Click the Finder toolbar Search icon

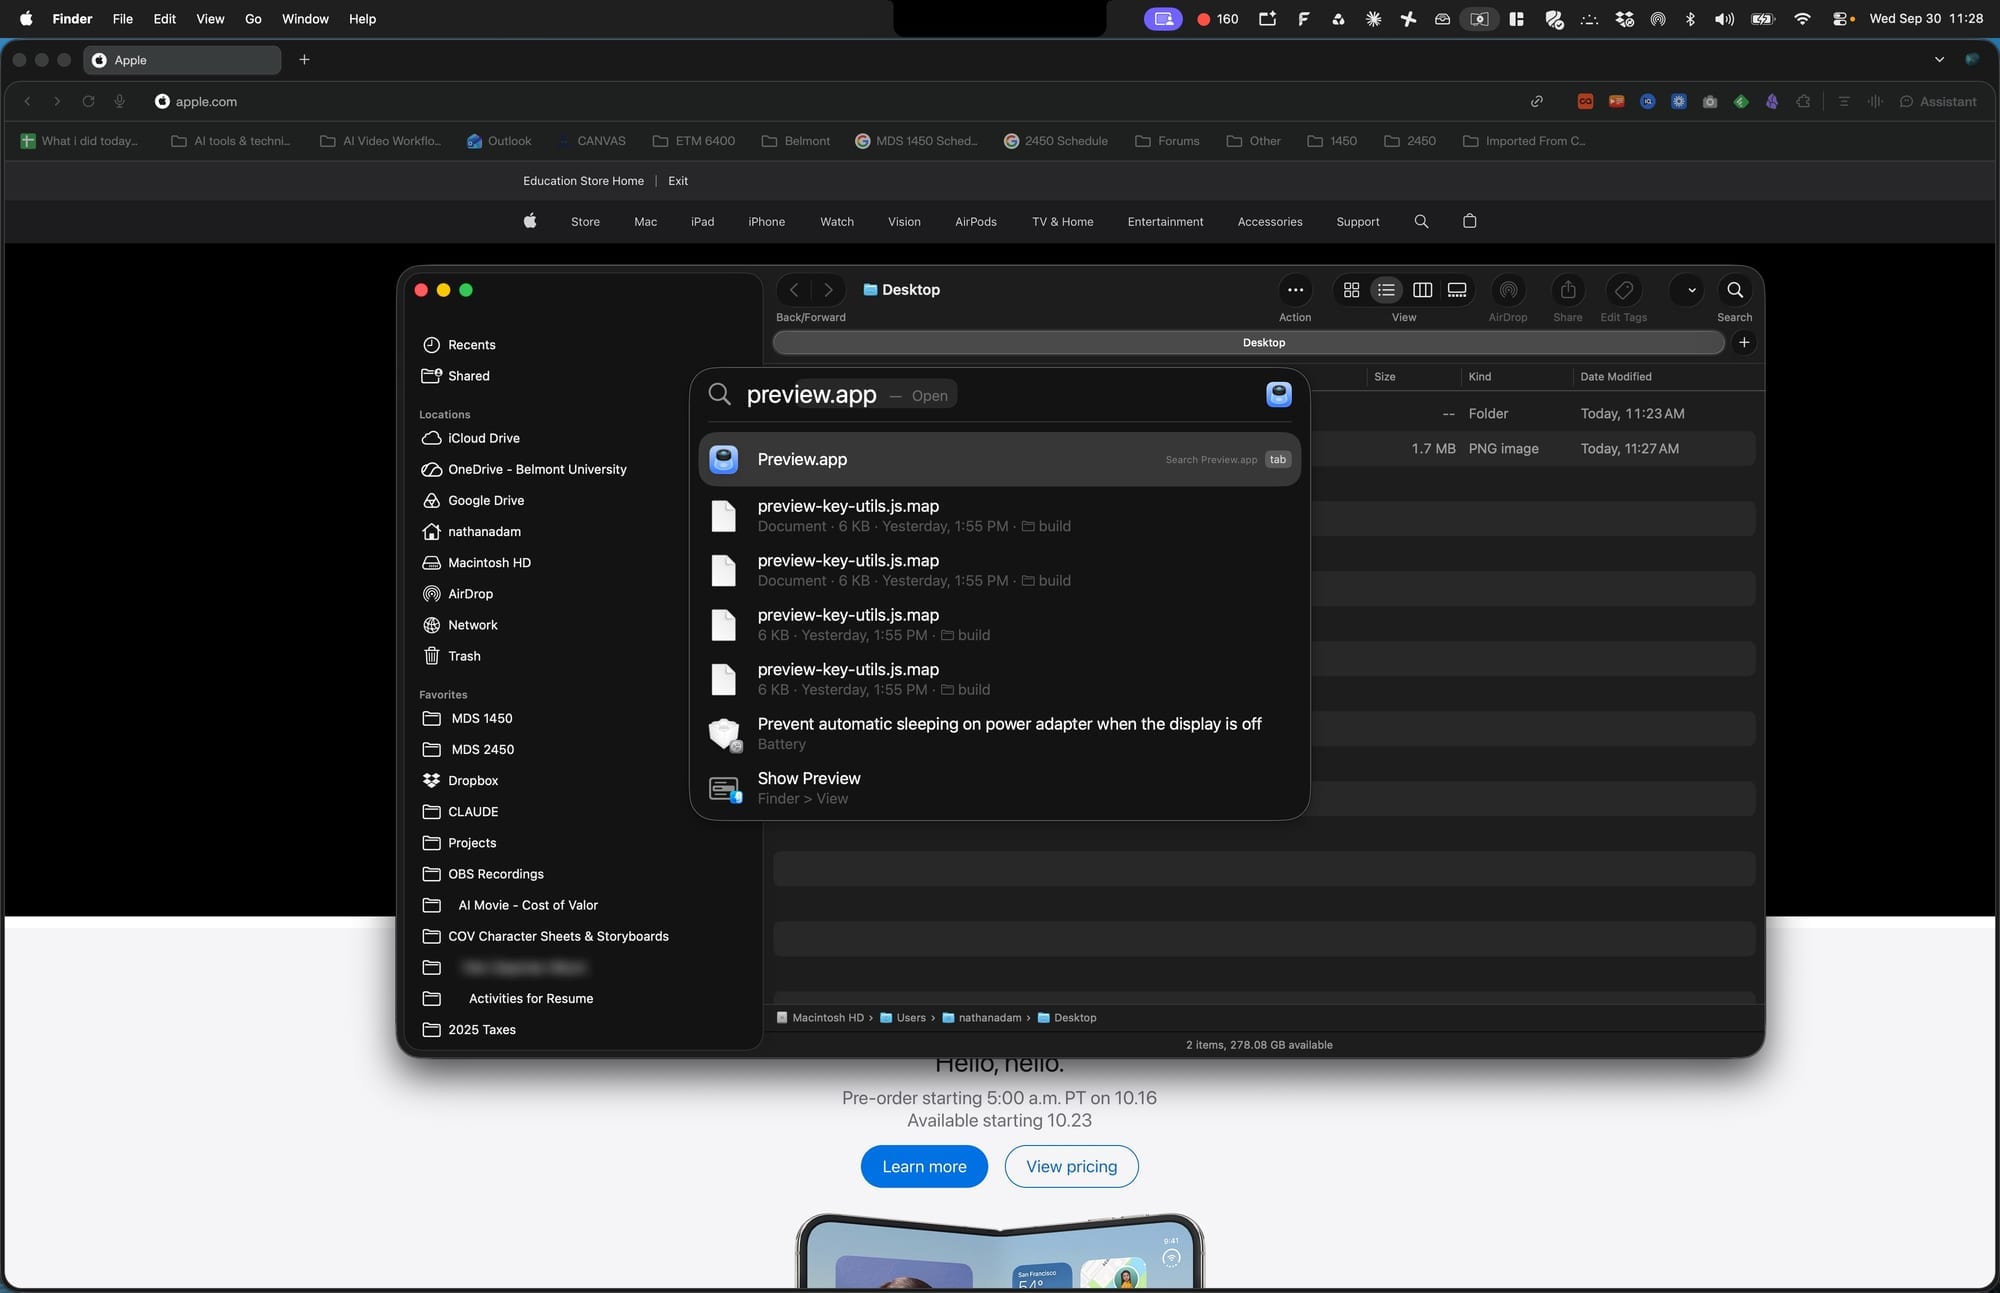[x=1735, y=290]
